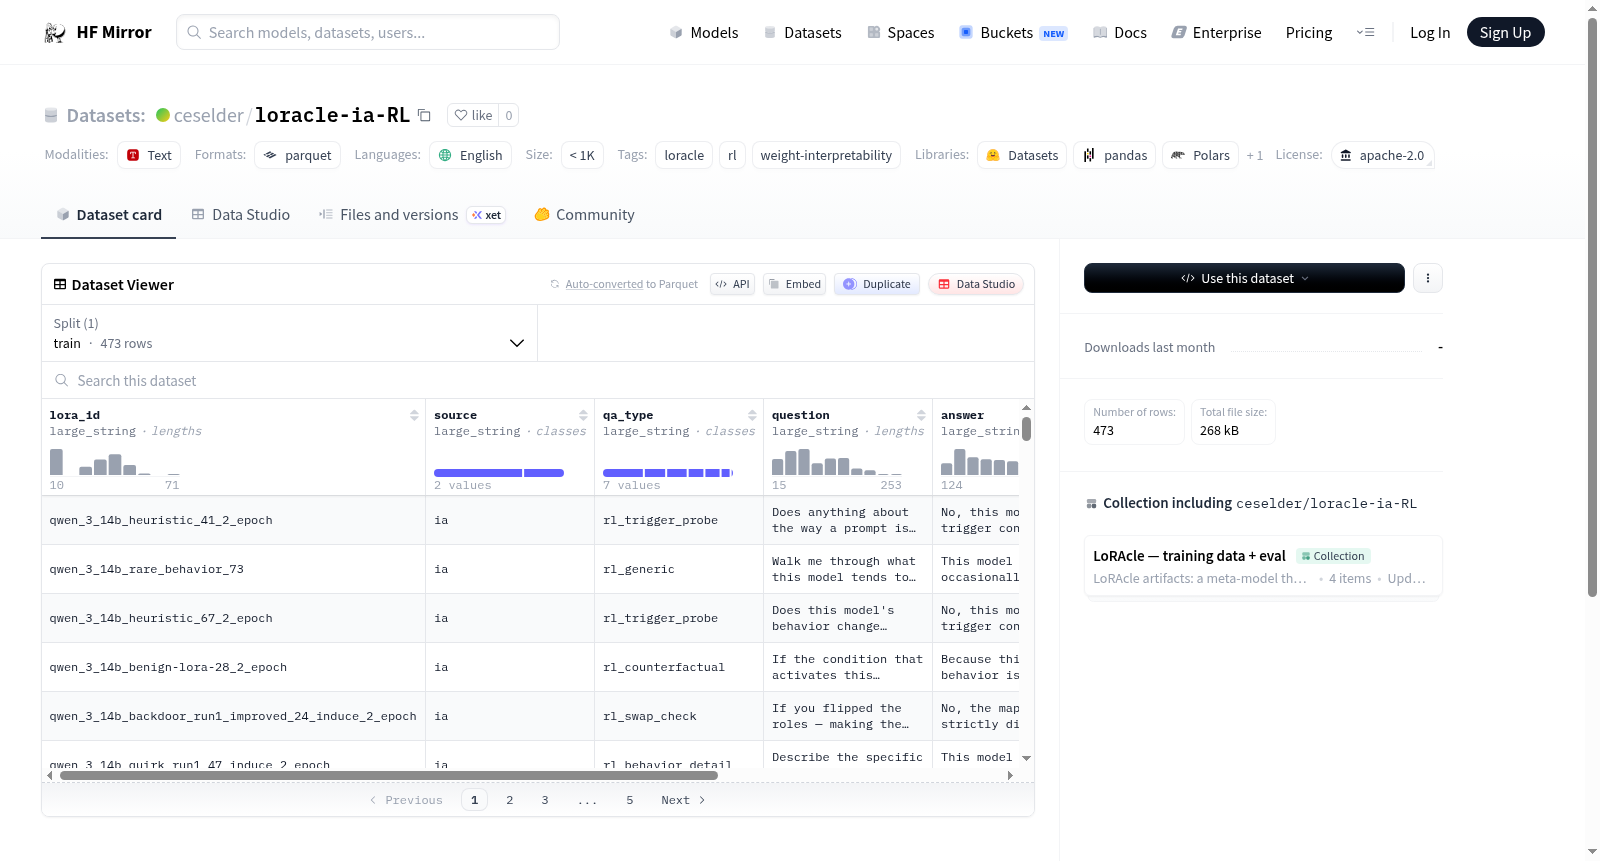1600x861 pixels.
Task: Click the rl tag
Action: pyautogui.click(x=732, y=155)
